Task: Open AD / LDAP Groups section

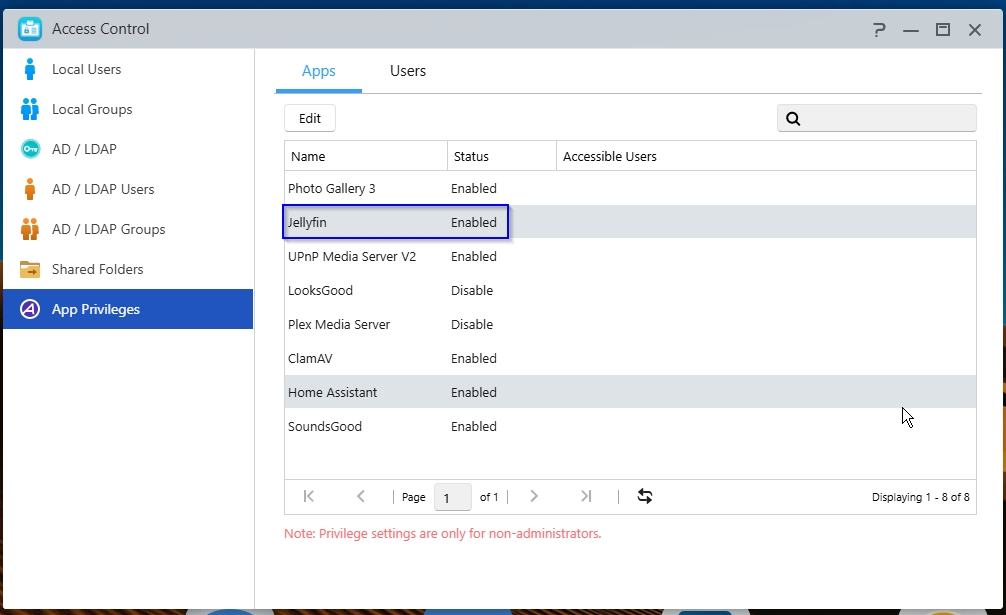Action: 108,230
